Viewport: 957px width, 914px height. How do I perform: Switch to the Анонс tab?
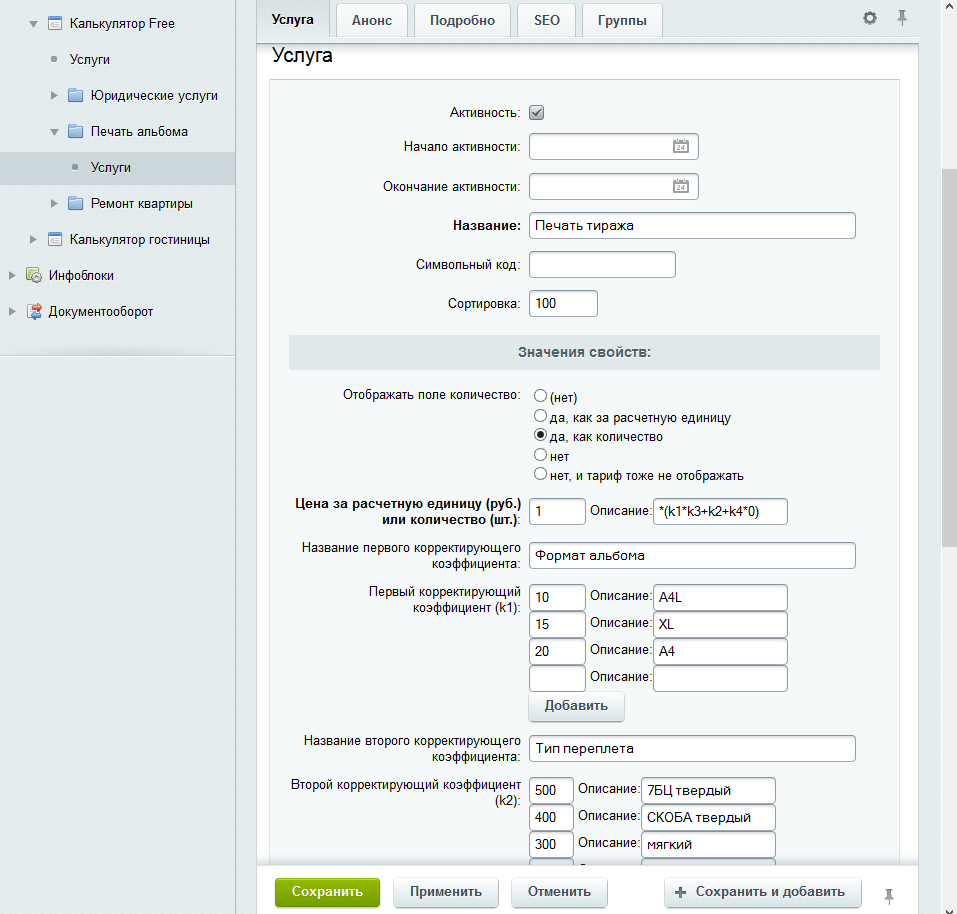372,21
